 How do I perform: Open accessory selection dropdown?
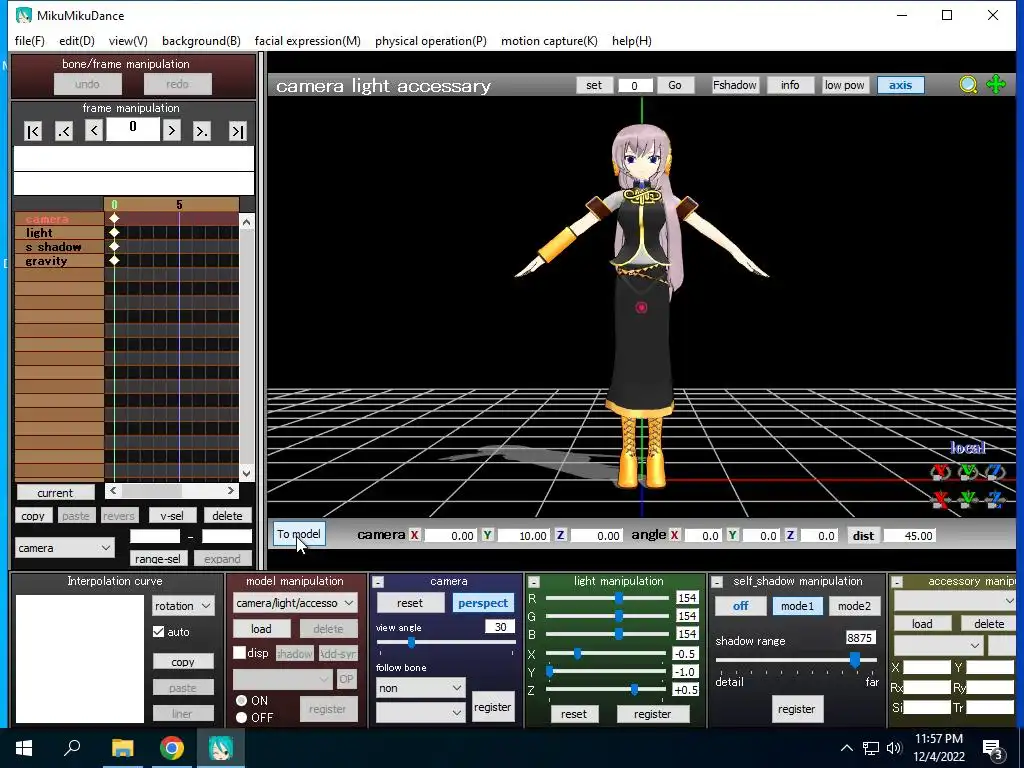click(x=955, y=600)
